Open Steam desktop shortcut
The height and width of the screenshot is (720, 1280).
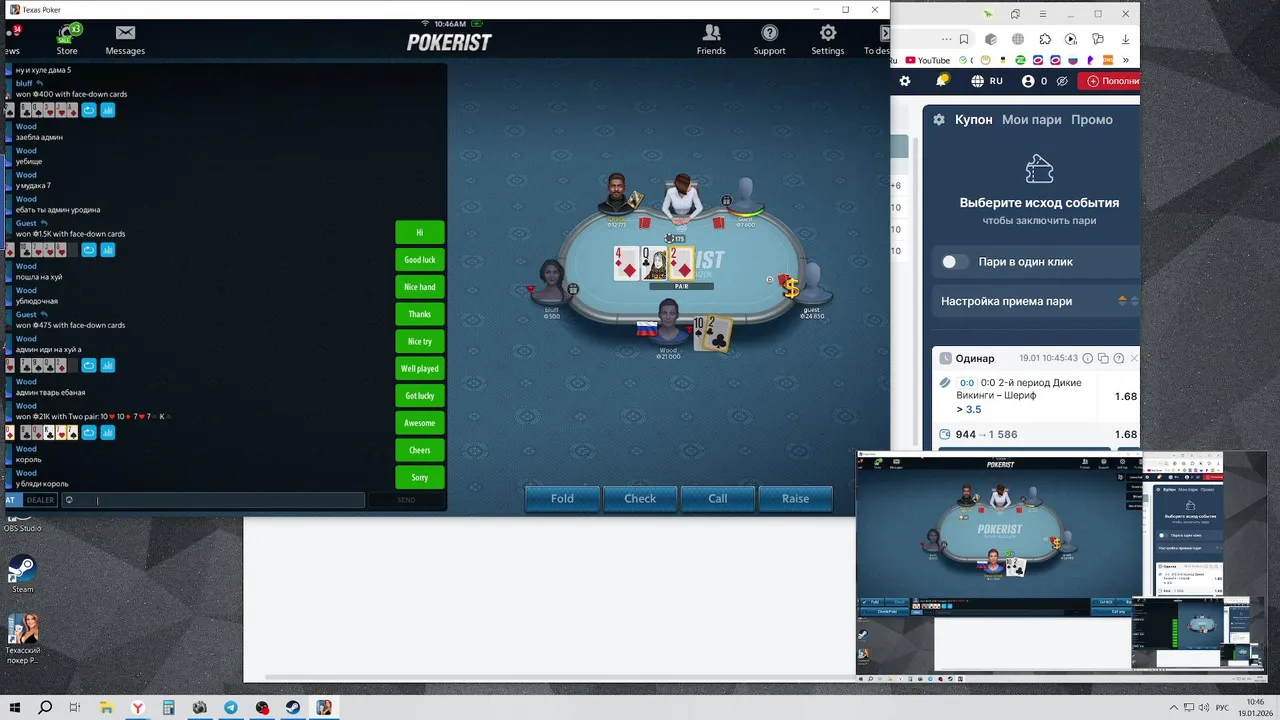[x=22, y=574]
